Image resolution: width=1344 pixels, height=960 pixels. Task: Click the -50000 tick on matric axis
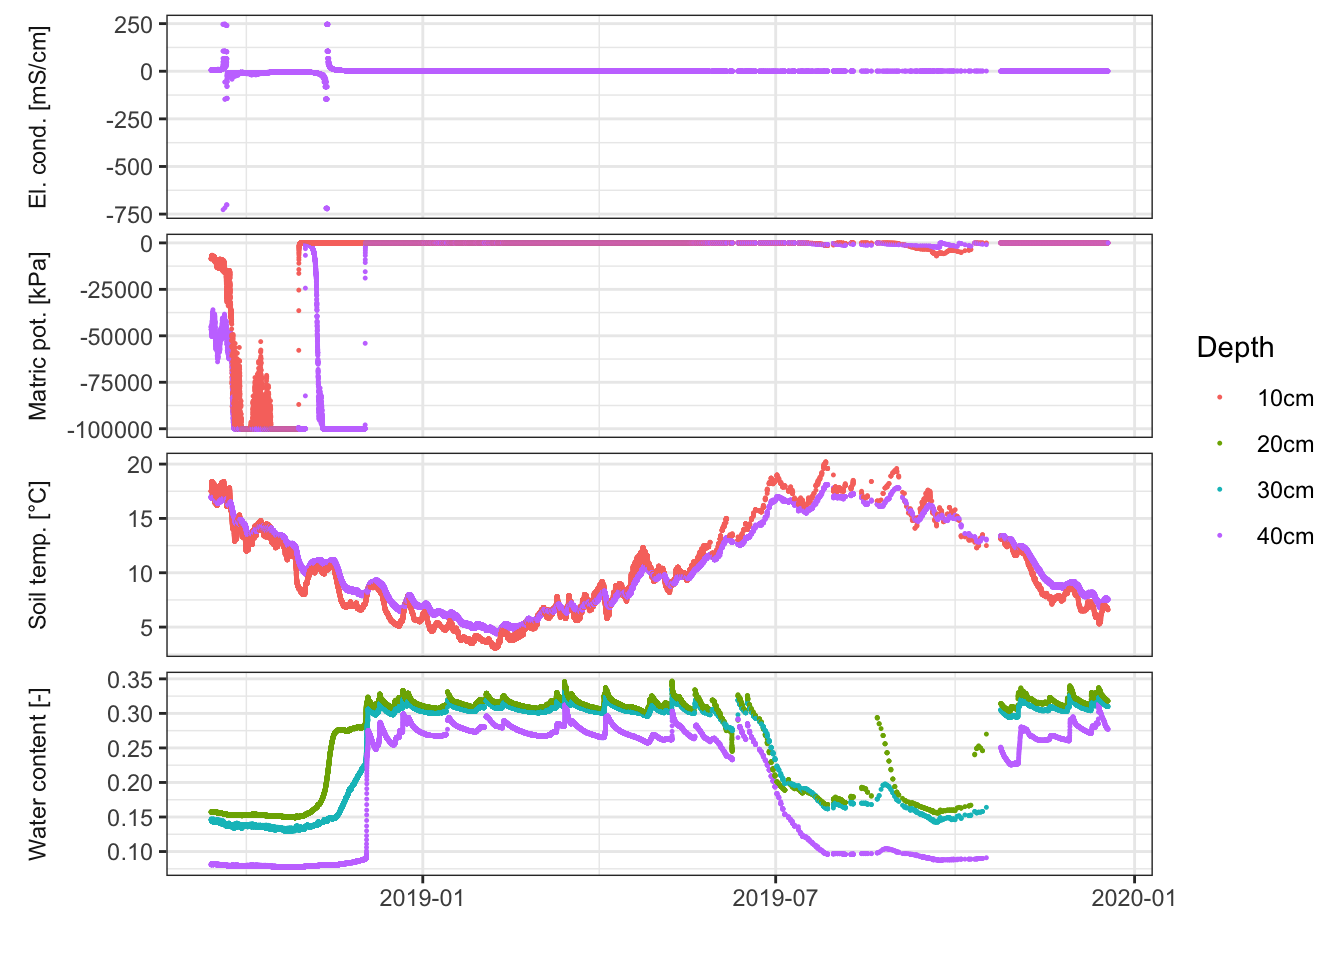(x=117, y=337)
